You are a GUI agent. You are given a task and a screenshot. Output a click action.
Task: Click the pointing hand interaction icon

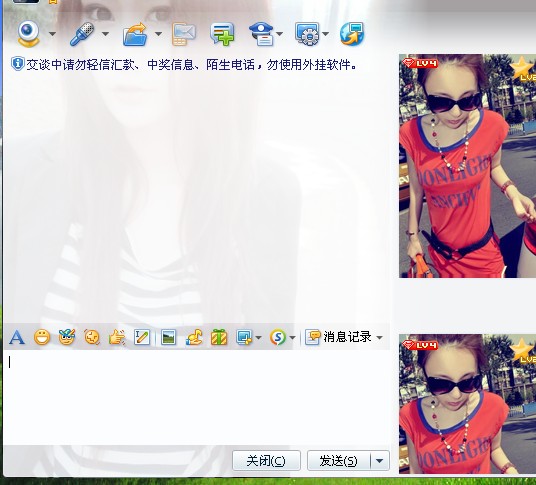click(117, 338)
